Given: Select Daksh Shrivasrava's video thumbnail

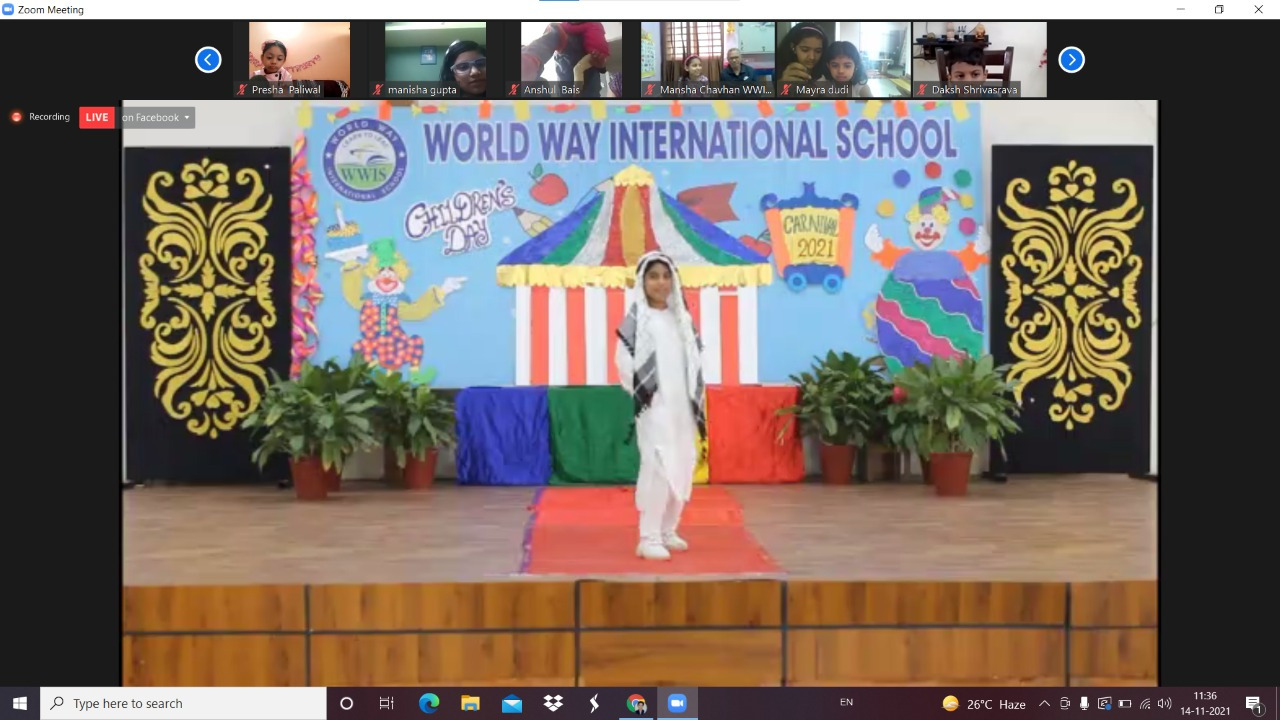Looking at the screenshot, I should click(x=979, y=60).
